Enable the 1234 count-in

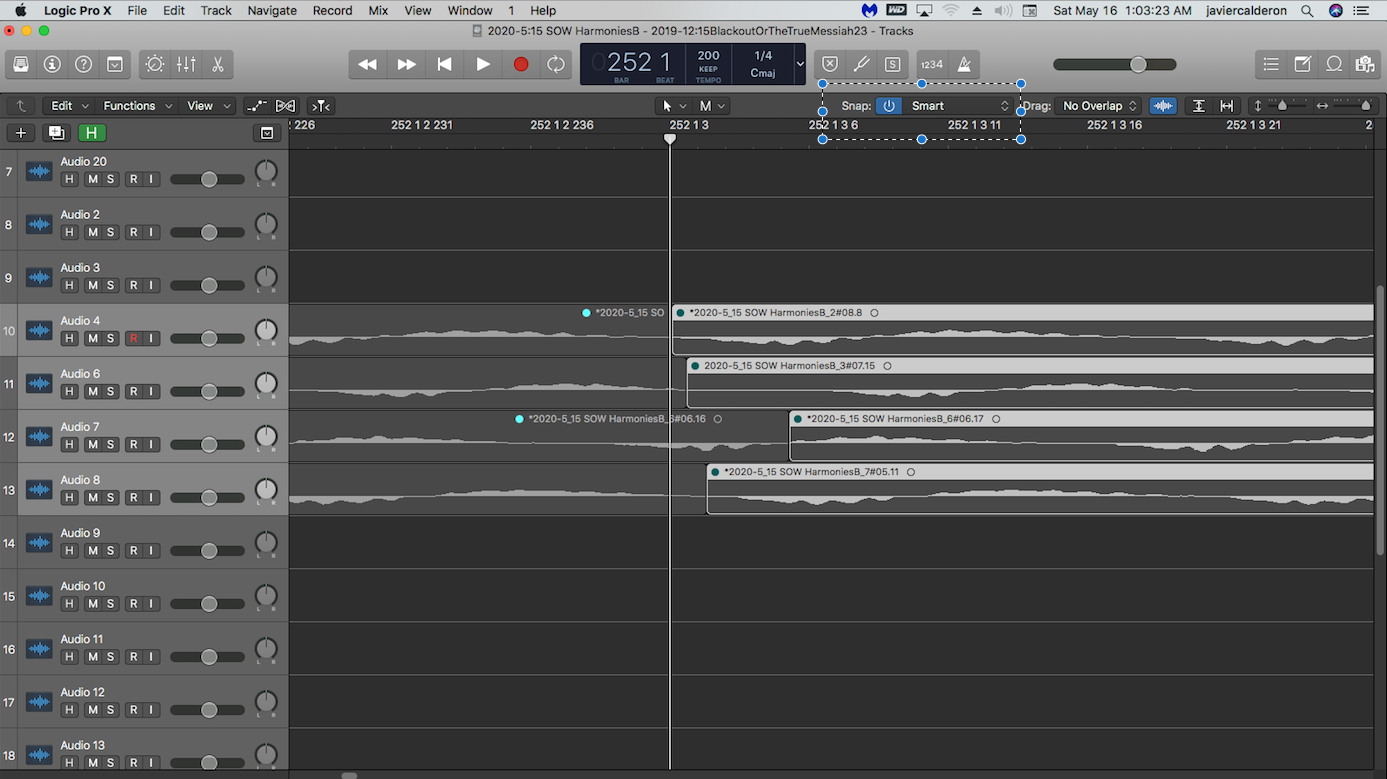coord(932,64)
